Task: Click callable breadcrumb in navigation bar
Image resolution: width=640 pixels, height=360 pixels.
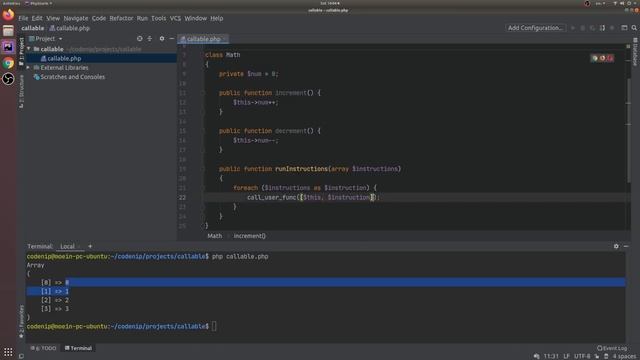Action: tap(33, 28)
